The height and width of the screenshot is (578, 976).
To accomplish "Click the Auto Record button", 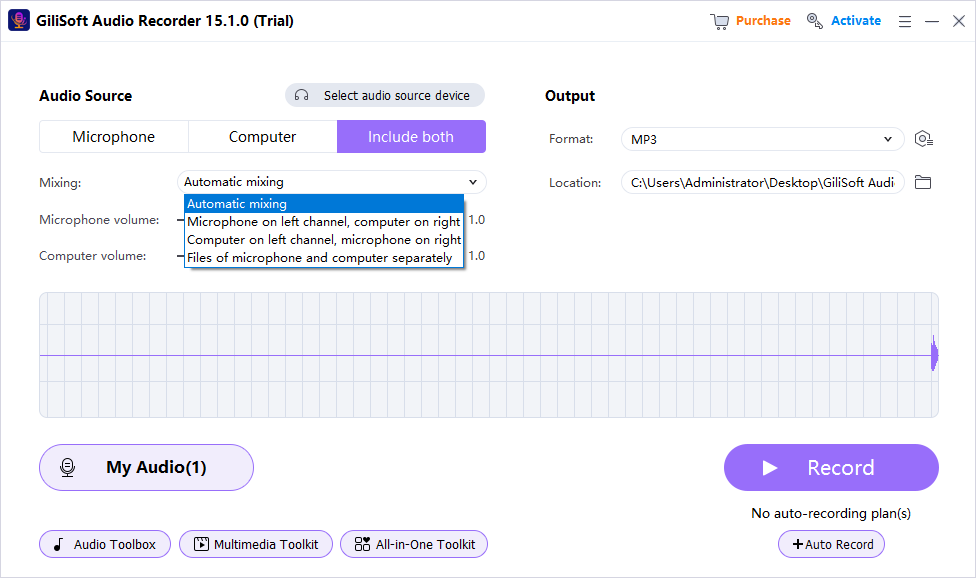I will (831, 544).
